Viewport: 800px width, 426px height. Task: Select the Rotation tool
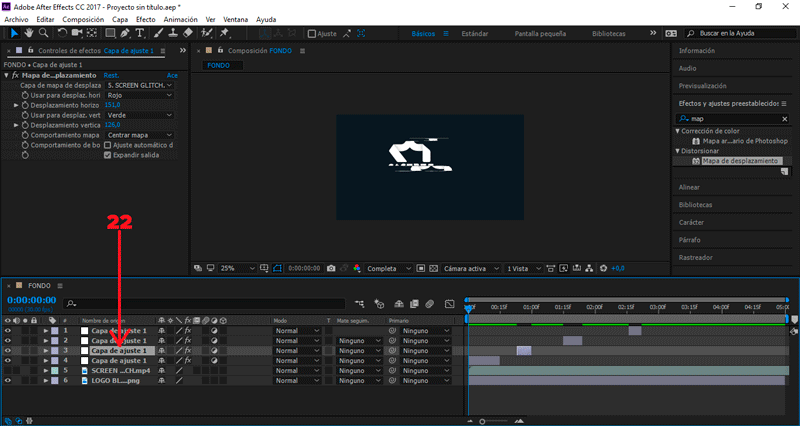coord(62,33)
